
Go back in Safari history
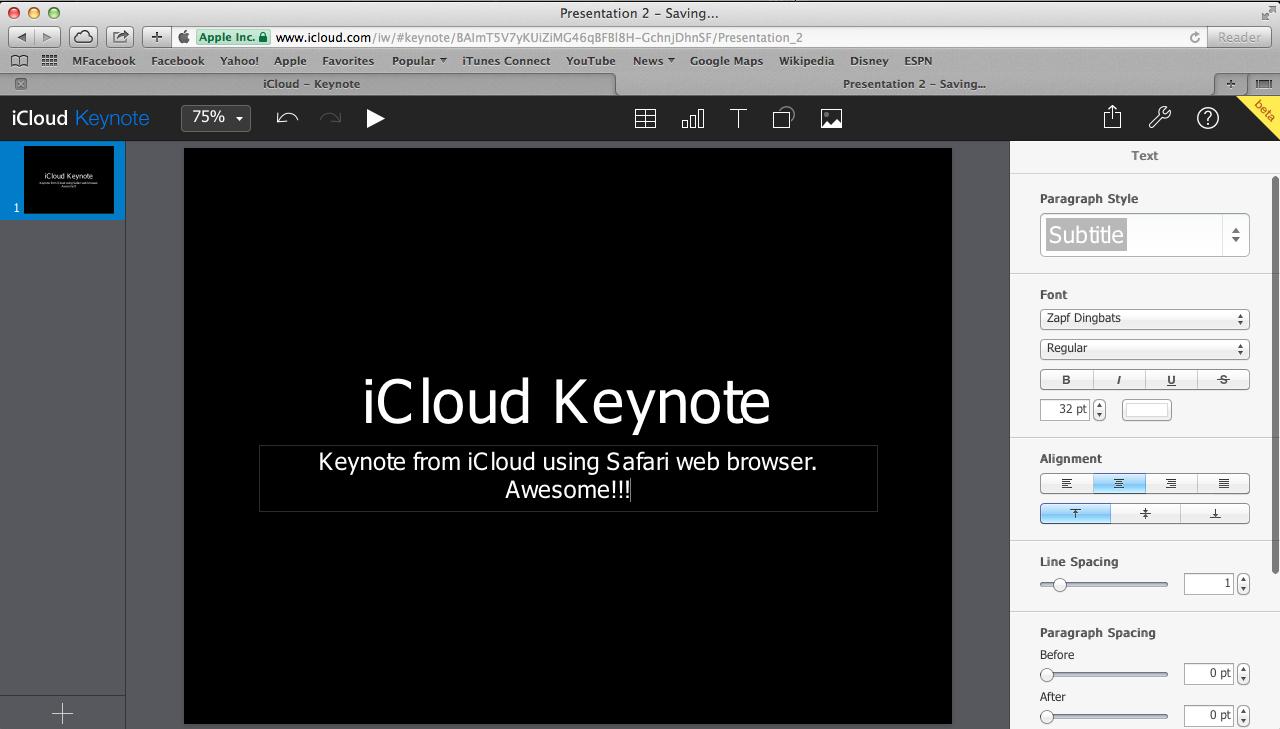[x=22, y=37]
